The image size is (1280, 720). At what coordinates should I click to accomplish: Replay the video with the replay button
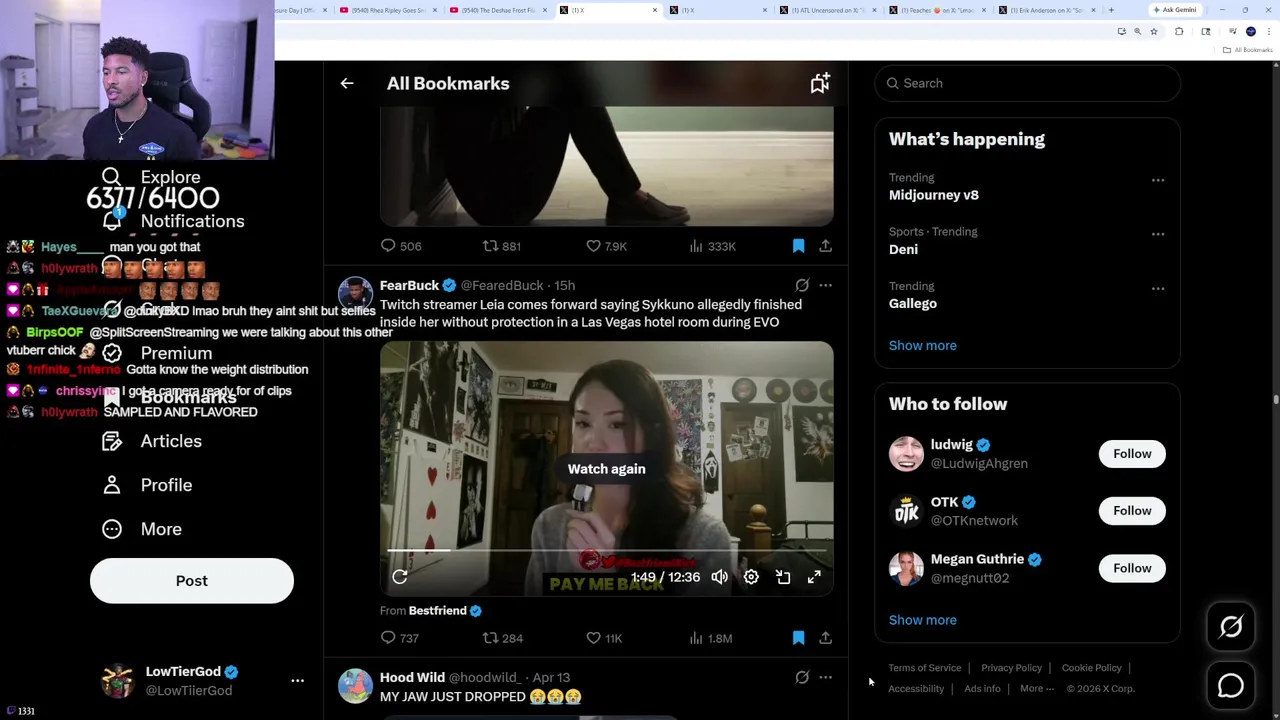click(x=400, y=577)
